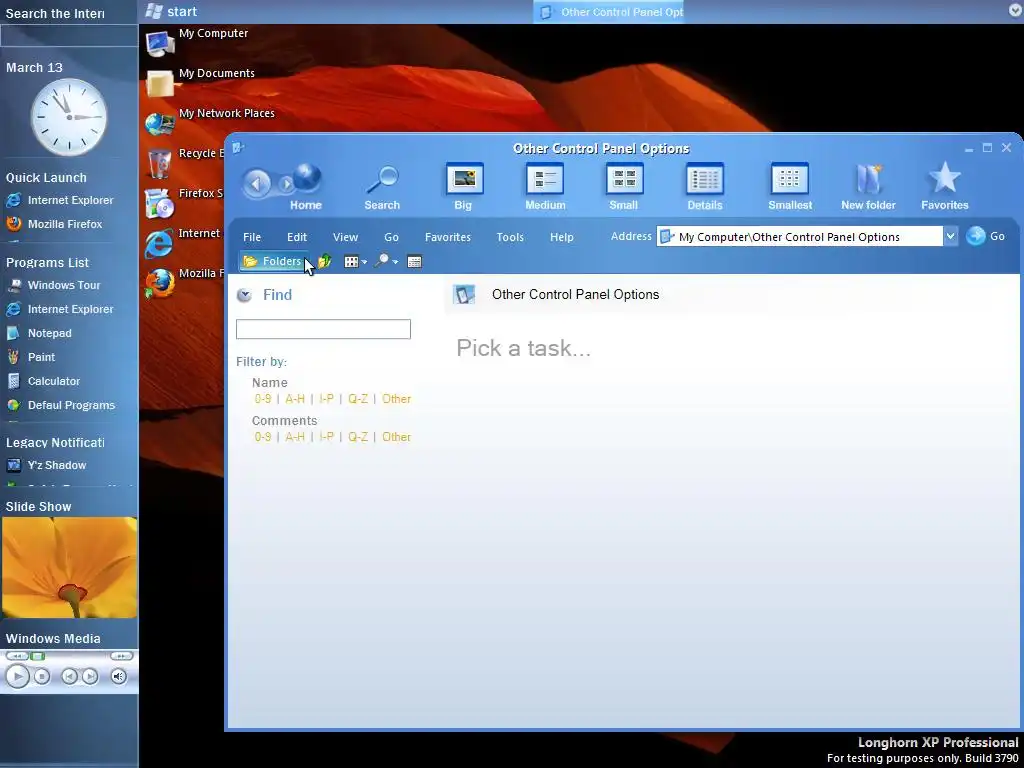The width and height of the screenshot is (1024, 768).
Task: Filter Name by A-H
Action: (295, 399)
